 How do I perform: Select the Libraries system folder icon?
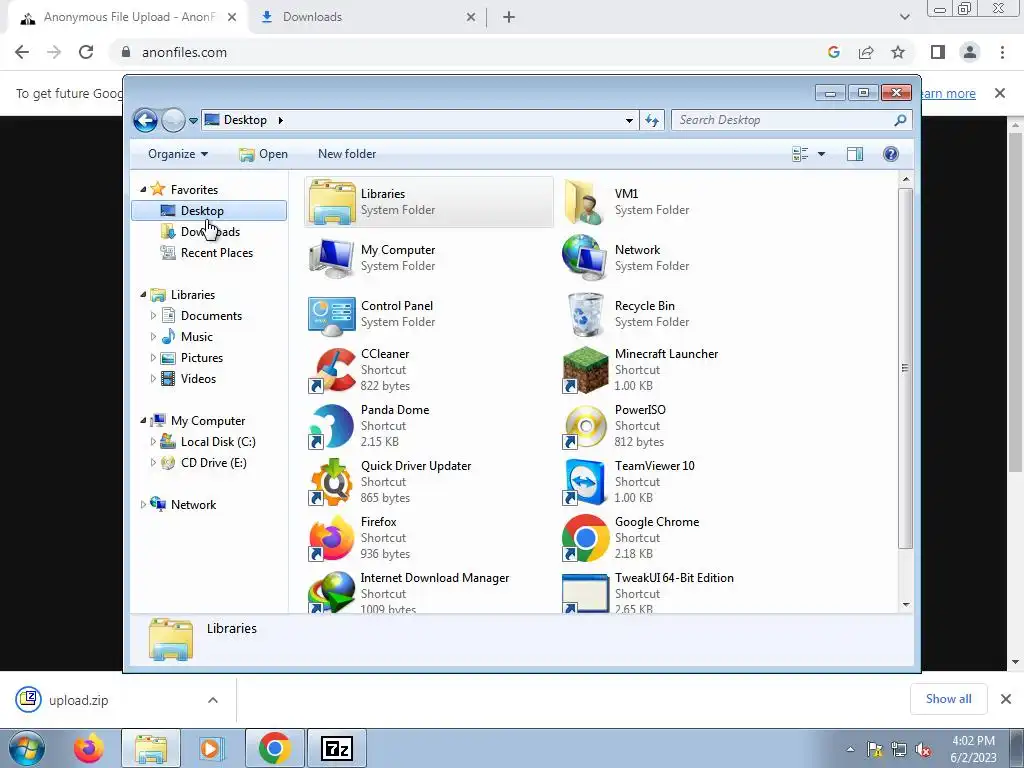pos(332,202)
